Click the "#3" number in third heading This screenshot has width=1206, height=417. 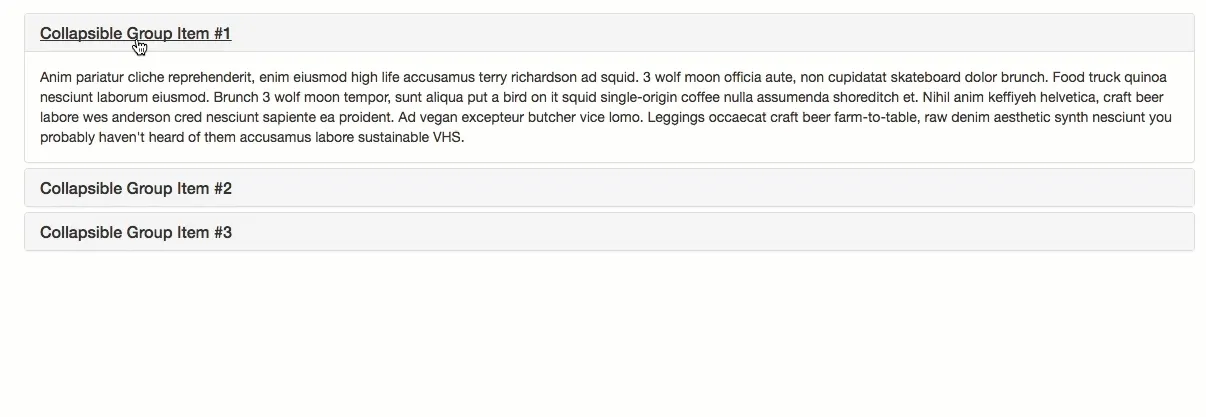(222, 233)
